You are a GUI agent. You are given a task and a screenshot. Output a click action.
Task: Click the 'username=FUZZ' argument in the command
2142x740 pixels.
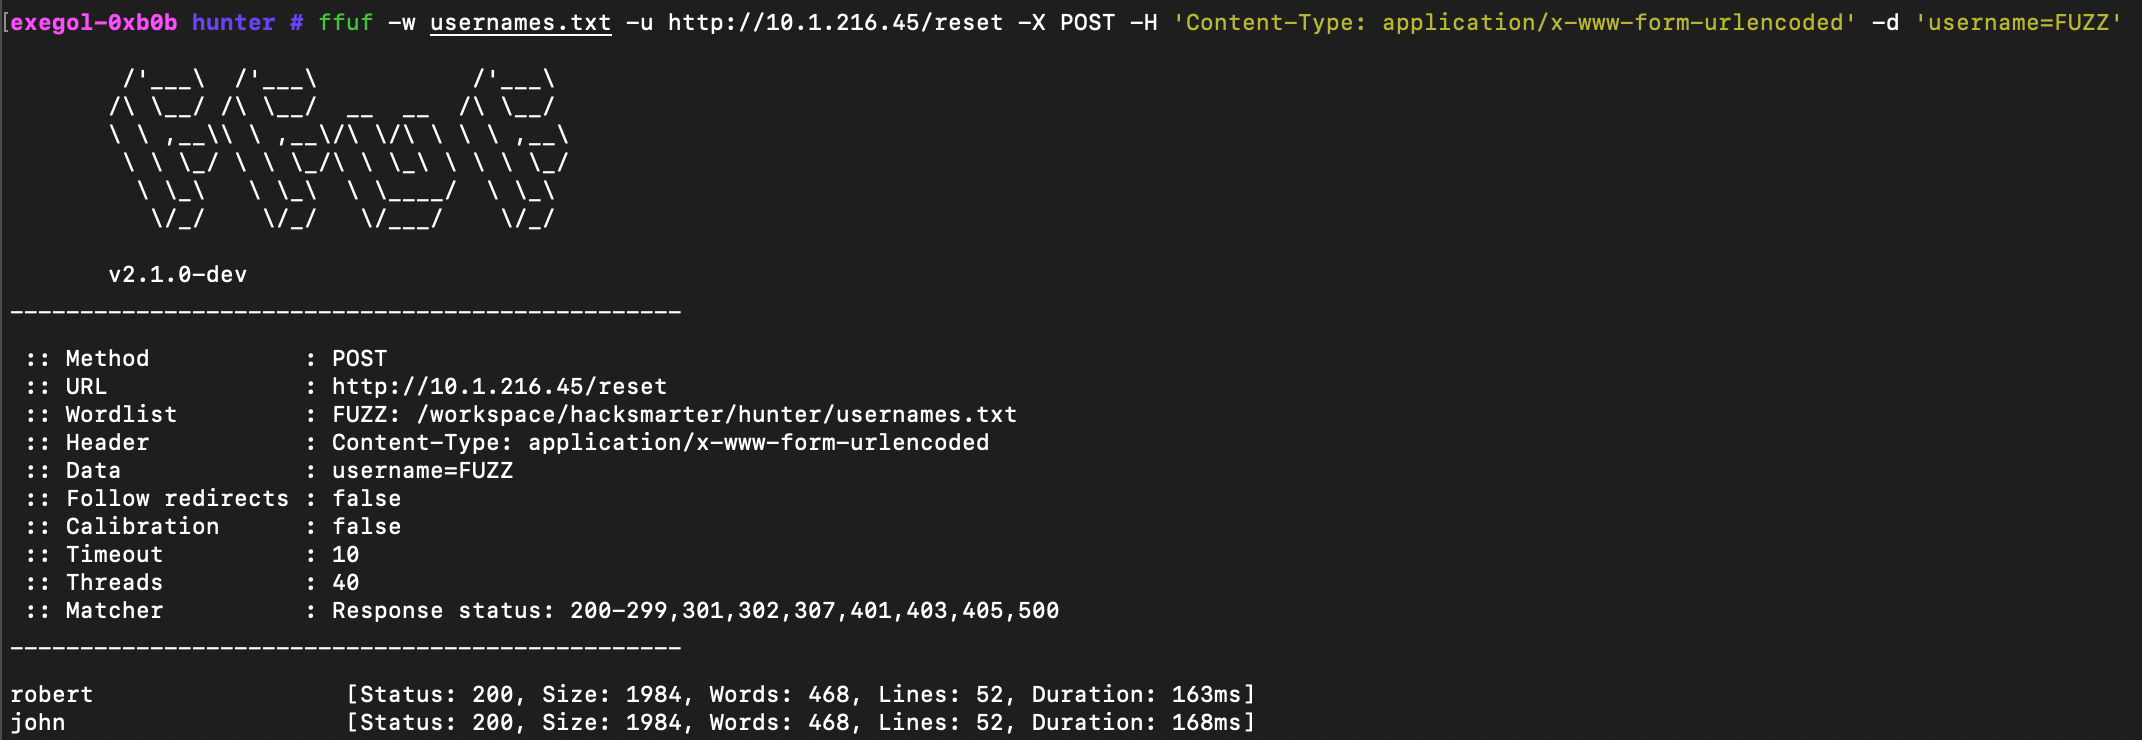tap(2018, 22)
